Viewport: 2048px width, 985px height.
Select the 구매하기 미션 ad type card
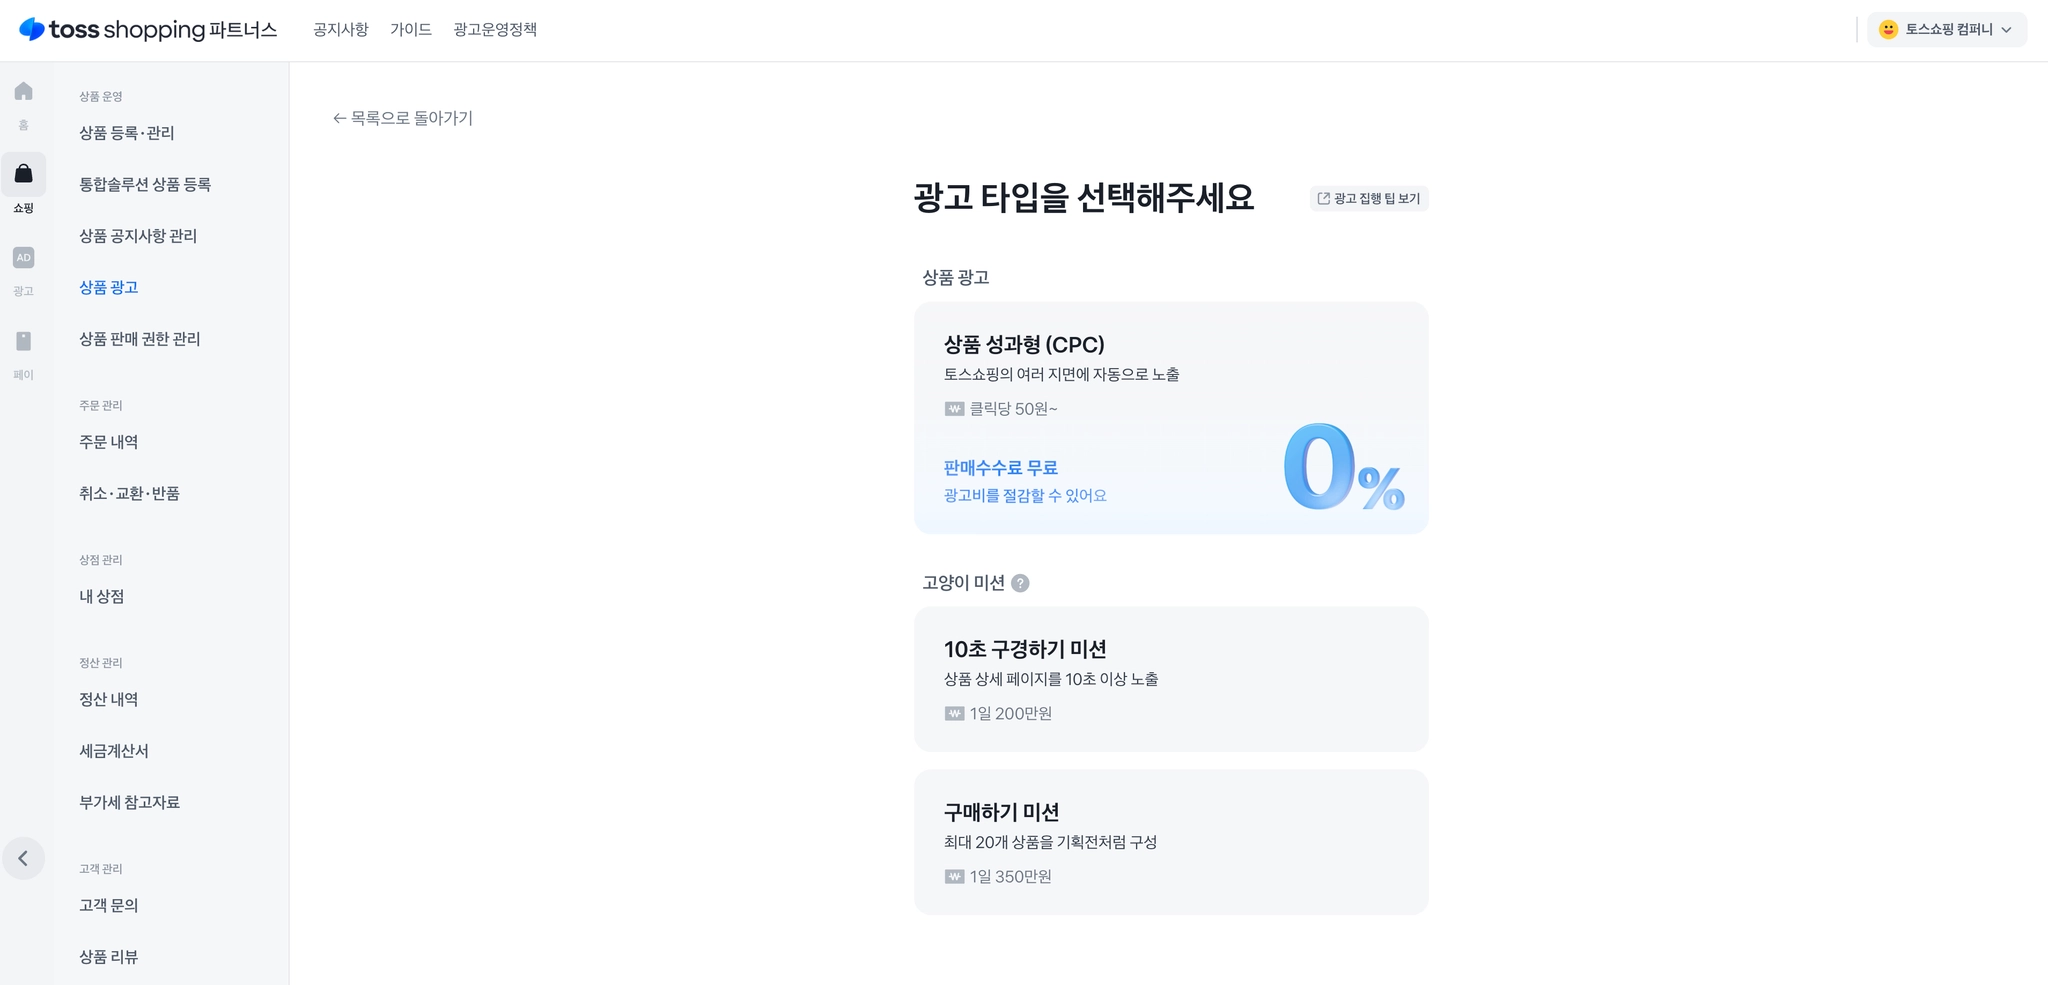click(x=1170, y=842)
